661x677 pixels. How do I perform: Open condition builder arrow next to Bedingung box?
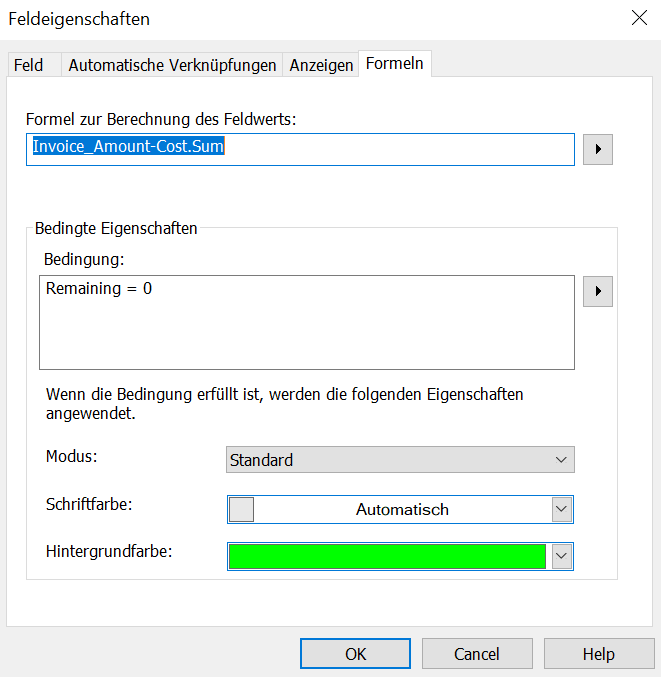click(x=598, y=291)
